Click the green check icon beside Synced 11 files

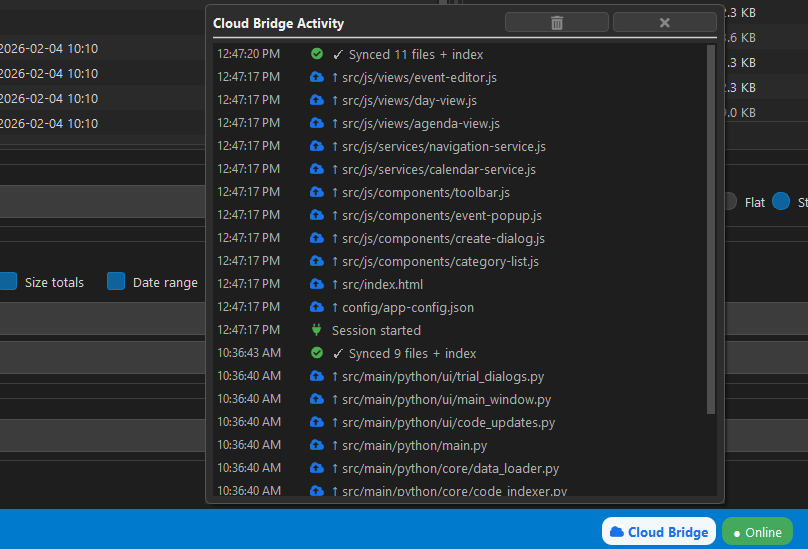(x=317, y=54)
